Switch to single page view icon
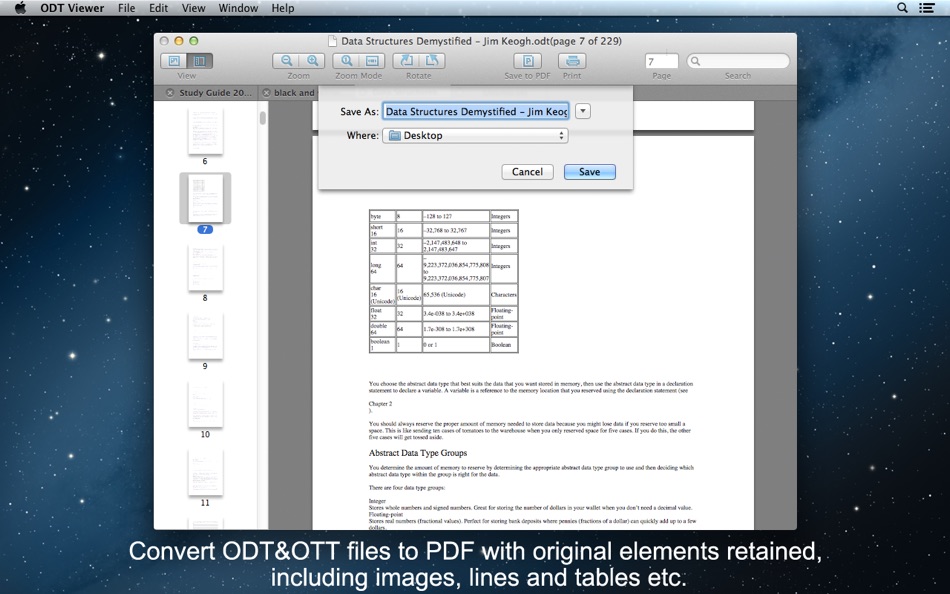 174,61
